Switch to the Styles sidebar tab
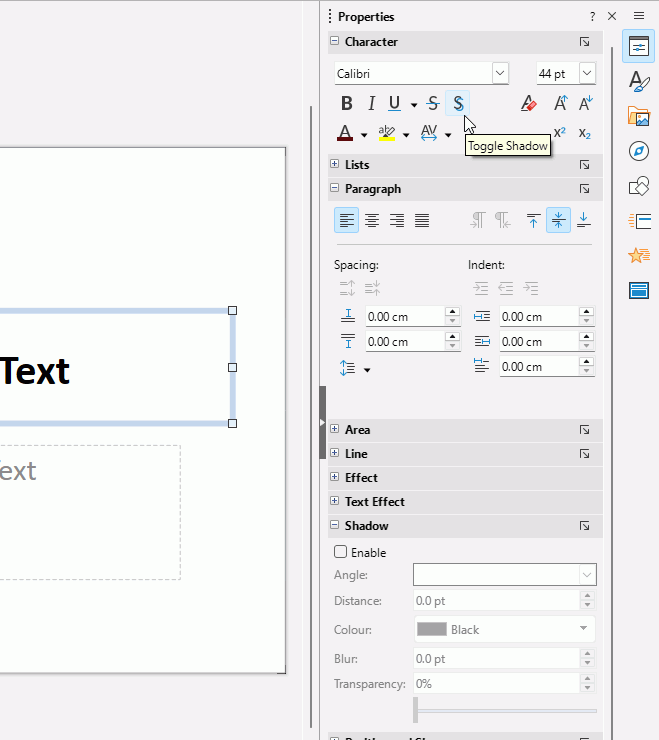This screenshot has width=659, height=740. pos(638,81)
